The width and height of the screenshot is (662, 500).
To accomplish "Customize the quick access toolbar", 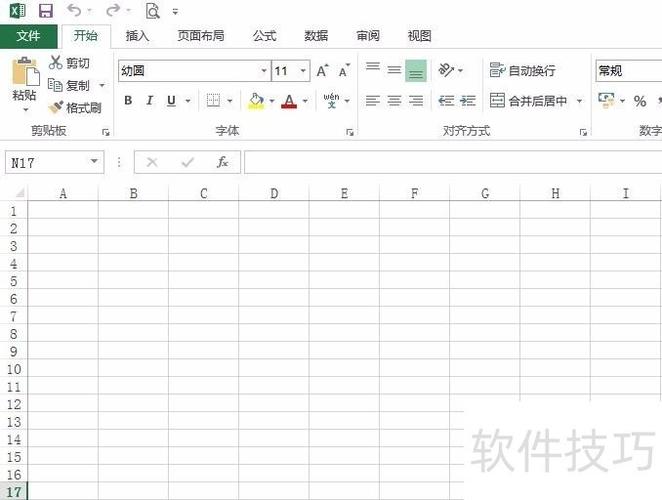I will [x=175, y=11].
